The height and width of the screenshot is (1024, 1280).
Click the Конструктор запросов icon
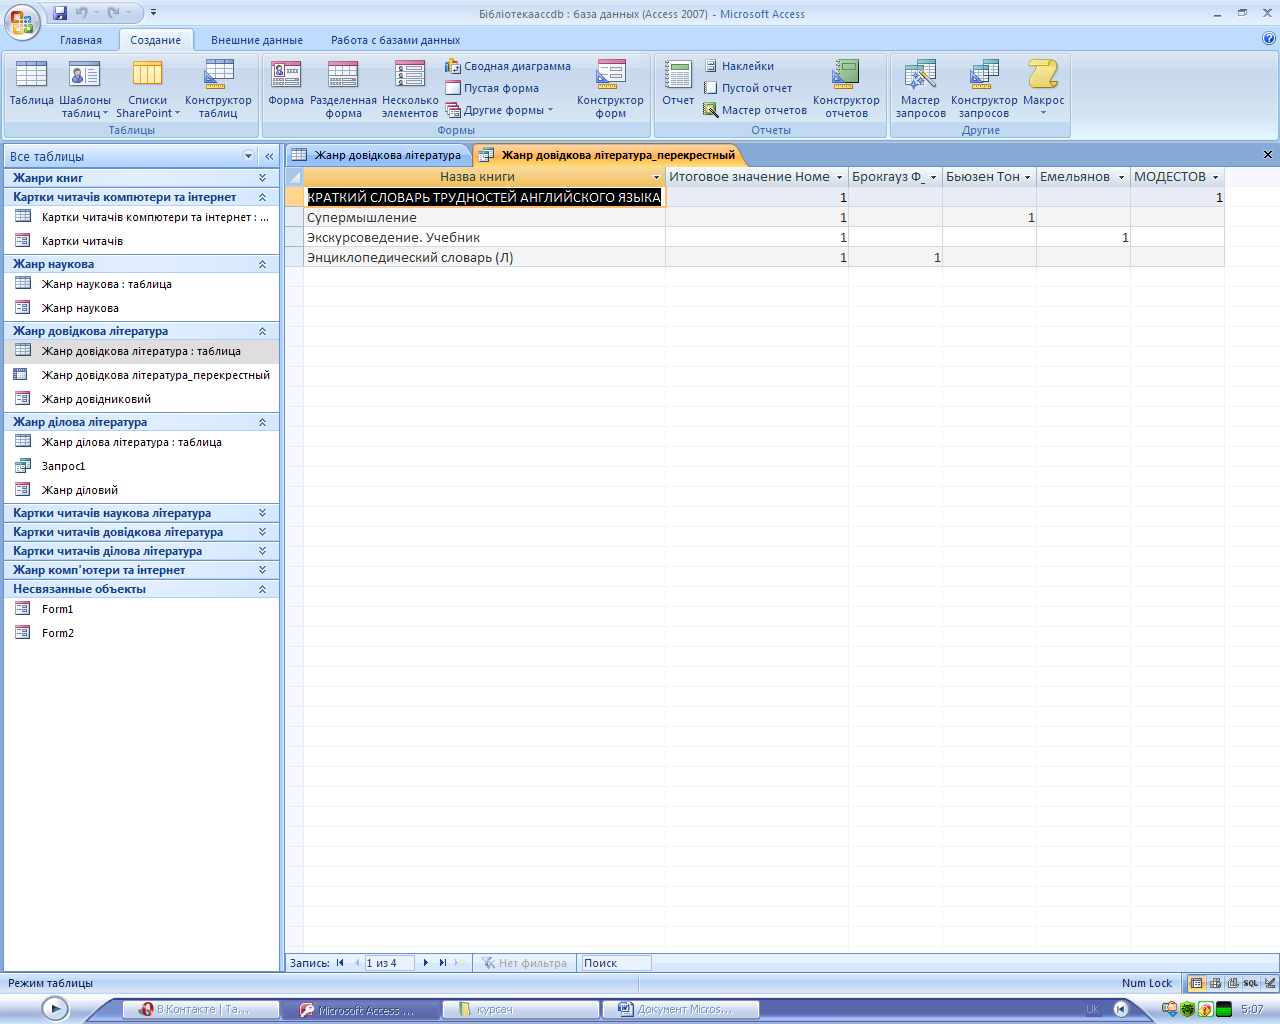point(984,88)
